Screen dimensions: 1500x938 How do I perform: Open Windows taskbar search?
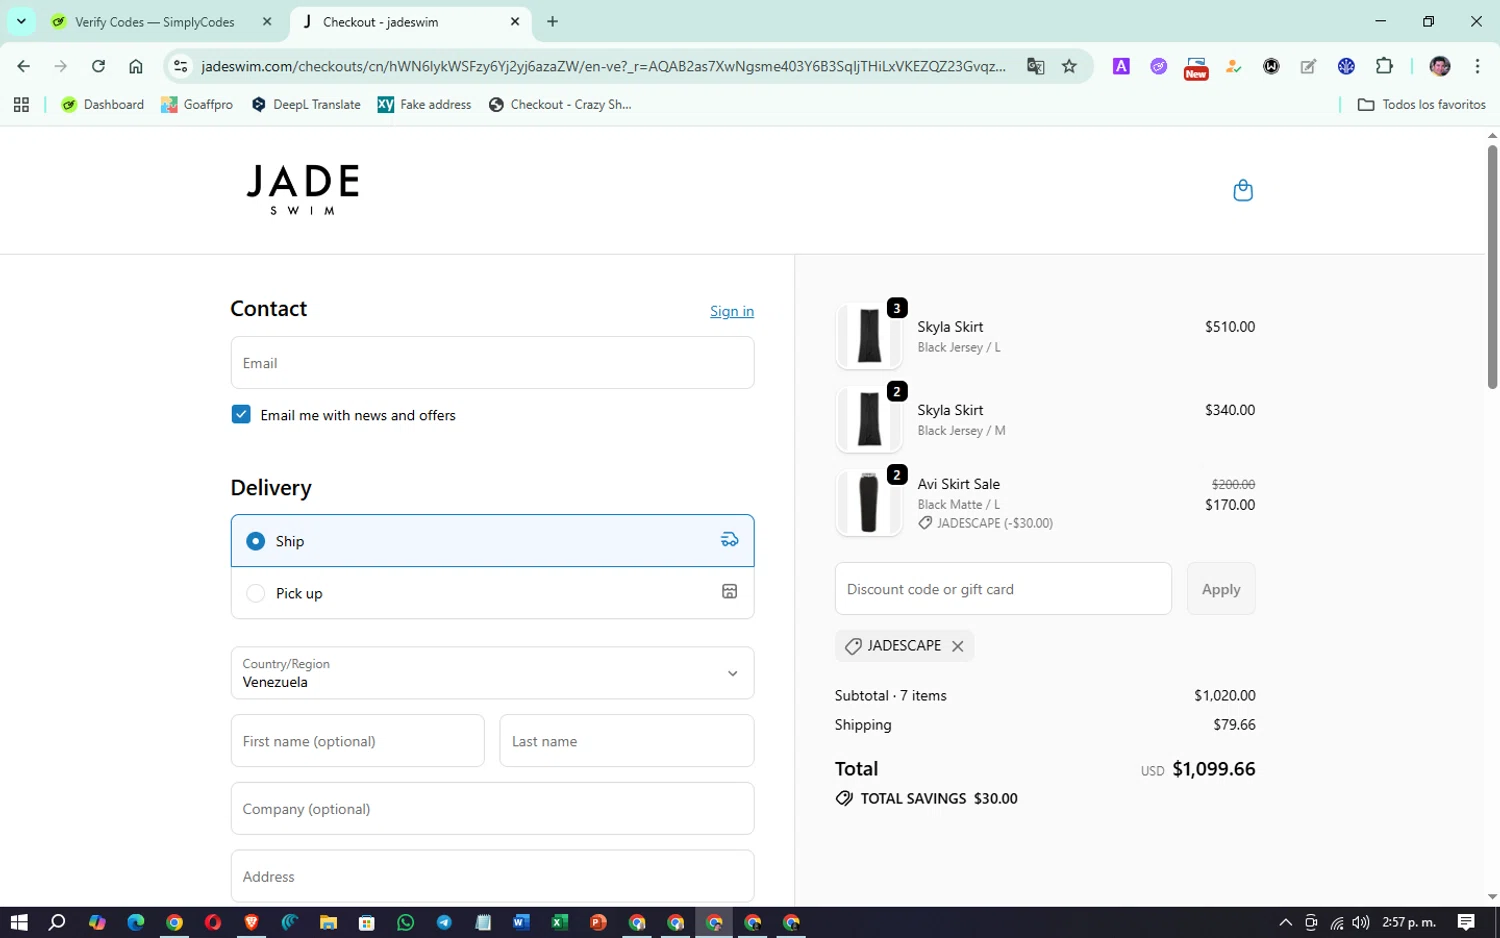pos(57,922)
